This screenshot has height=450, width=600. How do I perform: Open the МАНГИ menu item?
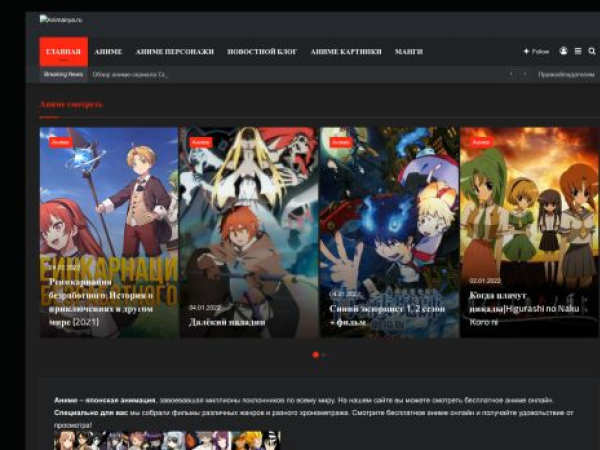pyautogui.click(x=409, y=52)
